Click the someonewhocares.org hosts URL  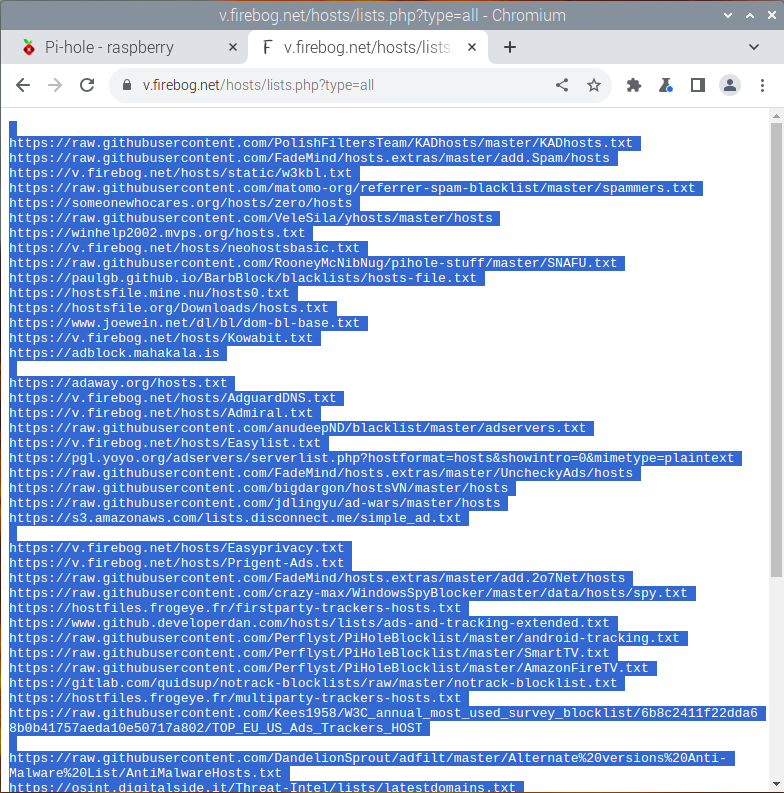(180, 203)
